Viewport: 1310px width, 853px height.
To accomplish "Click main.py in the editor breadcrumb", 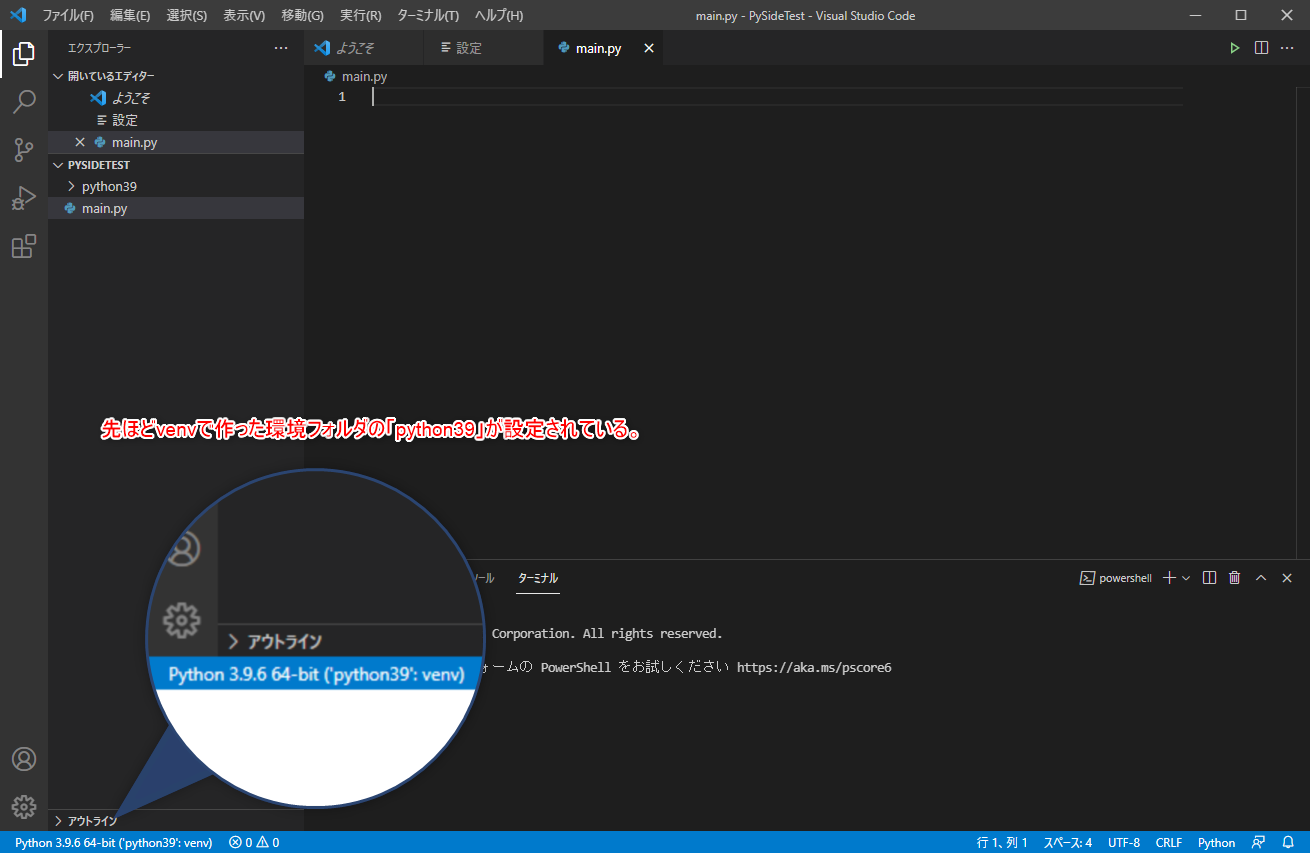I will point(364,76).
